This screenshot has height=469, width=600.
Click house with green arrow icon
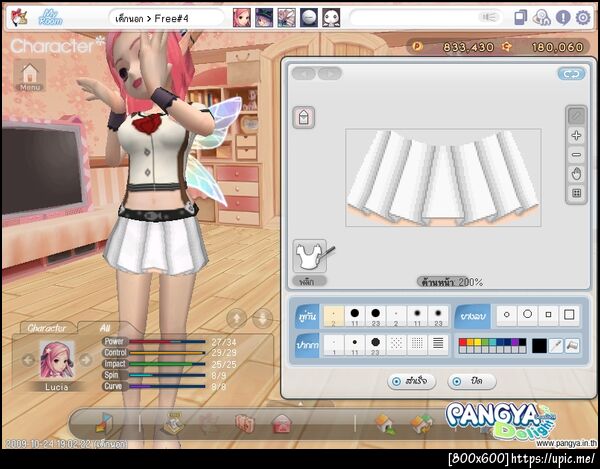click(x=385, y=424)
